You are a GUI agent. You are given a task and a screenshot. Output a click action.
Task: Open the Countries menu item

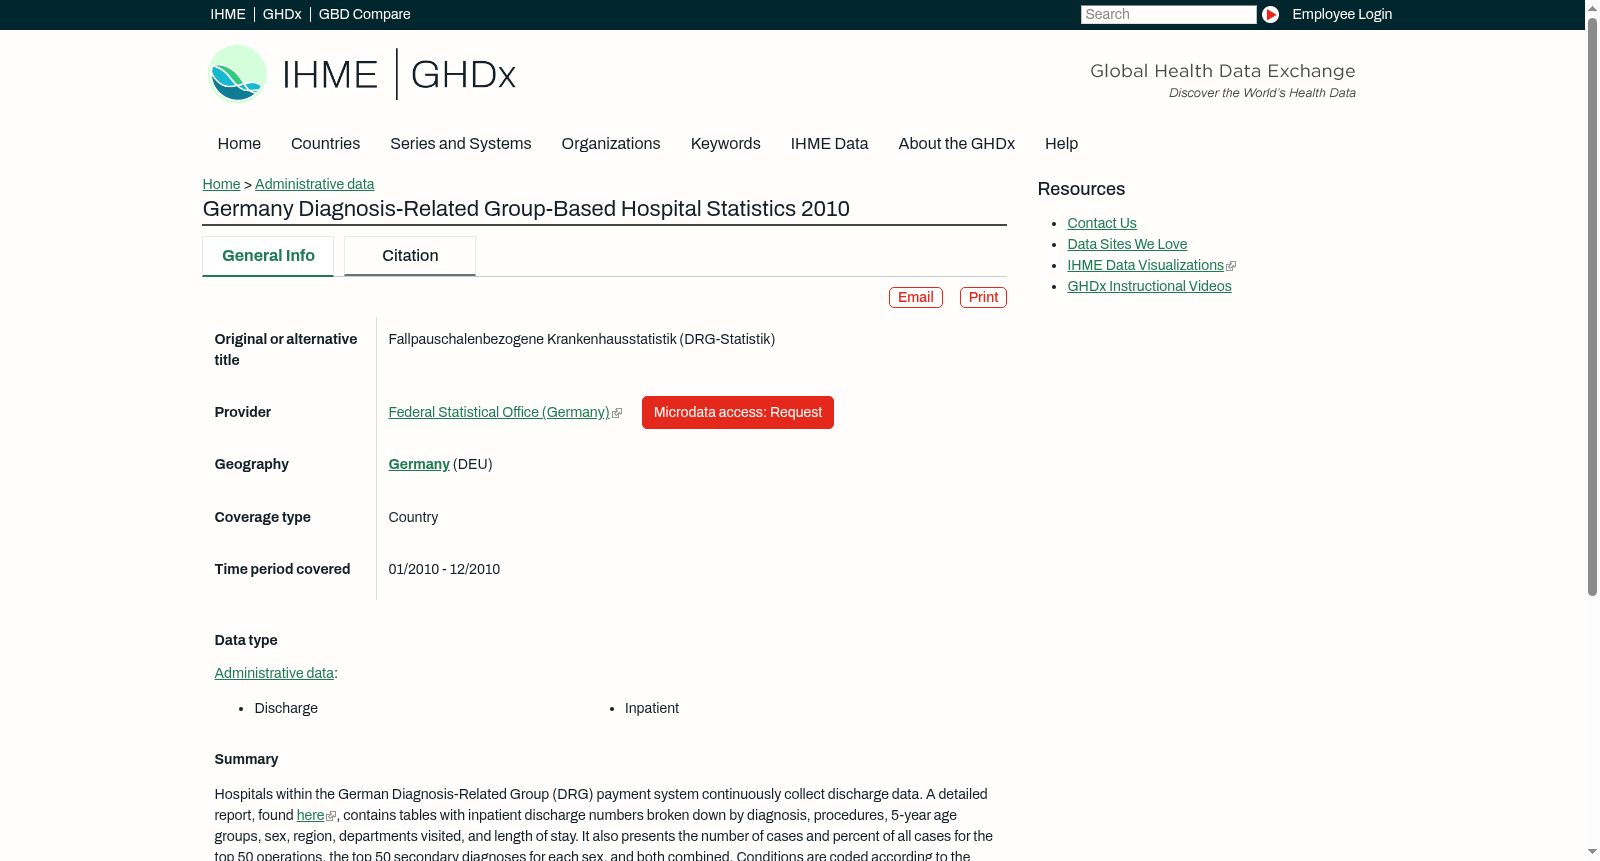tap(325, 144)
